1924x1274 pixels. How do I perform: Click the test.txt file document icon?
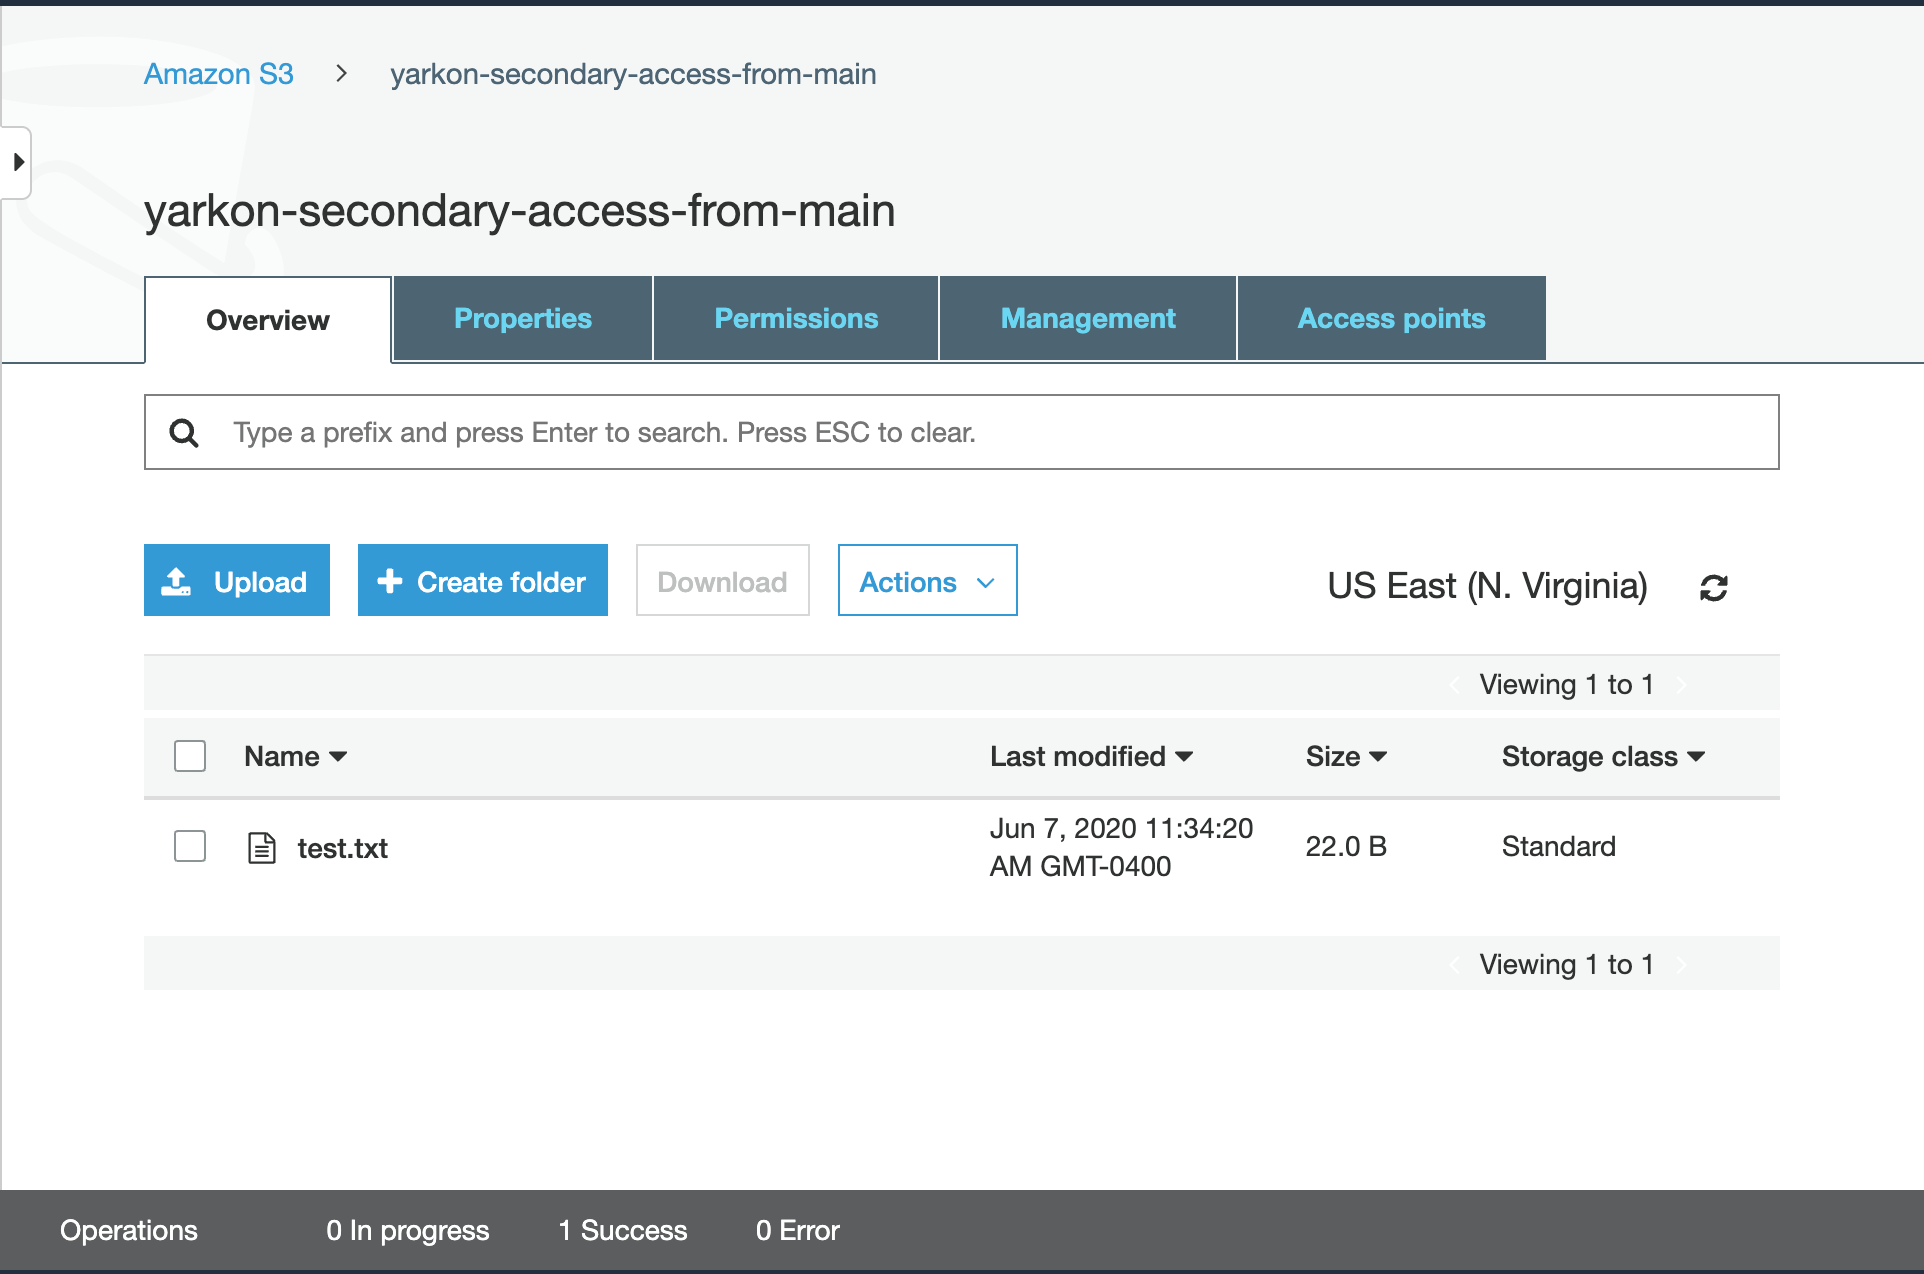coord(262,848)
